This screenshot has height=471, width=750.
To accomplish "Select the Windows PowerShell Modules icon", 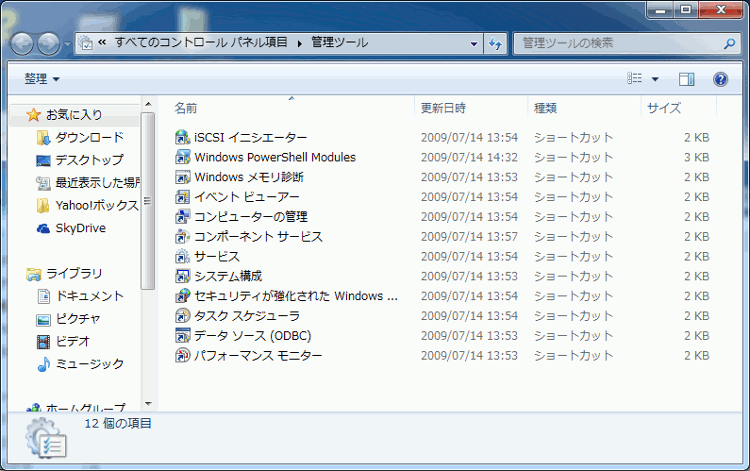I will coord(182,157).
